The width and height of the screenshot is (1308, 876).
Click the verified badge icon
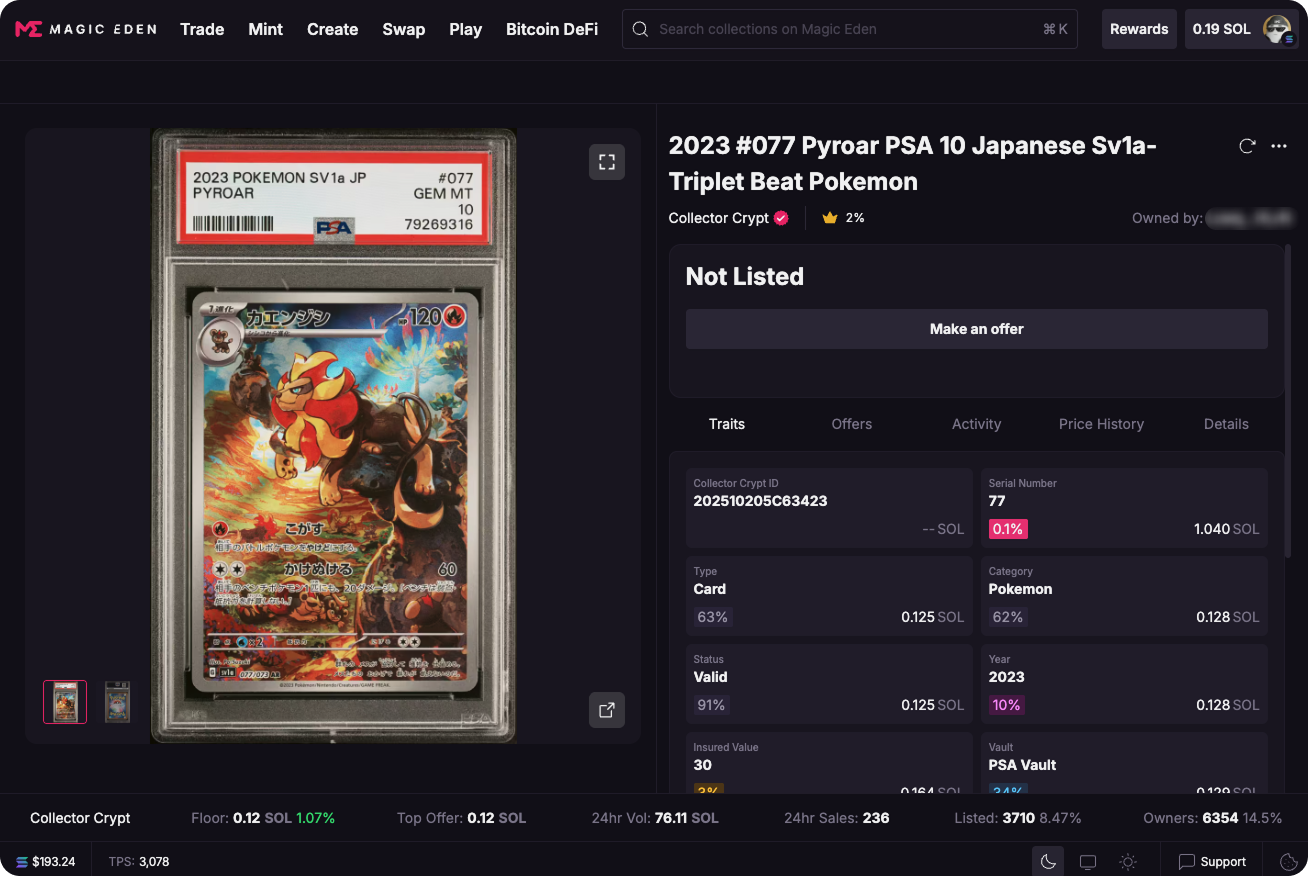tap(781, 217)
